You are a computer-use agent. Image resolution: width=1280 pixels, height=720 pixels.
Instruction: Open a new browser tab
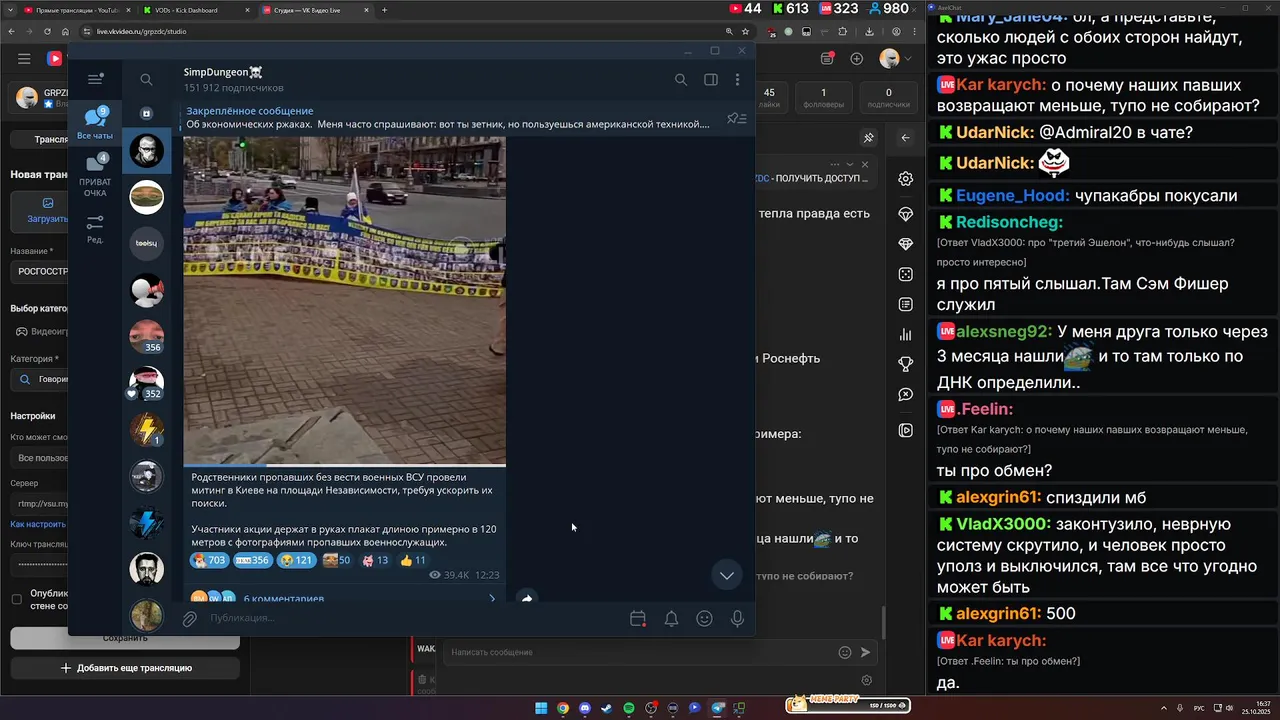click(384, 10)
